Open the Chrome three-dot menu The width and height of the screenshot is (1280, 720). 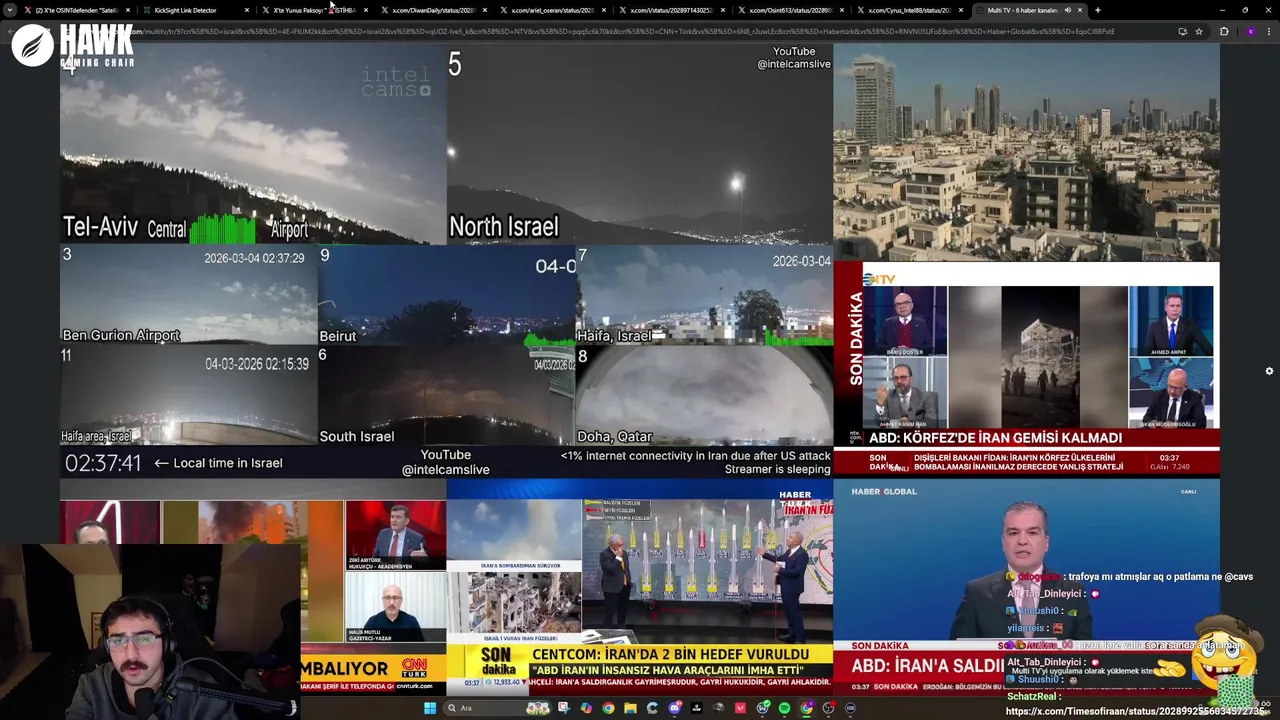[x=1269, y=31]
